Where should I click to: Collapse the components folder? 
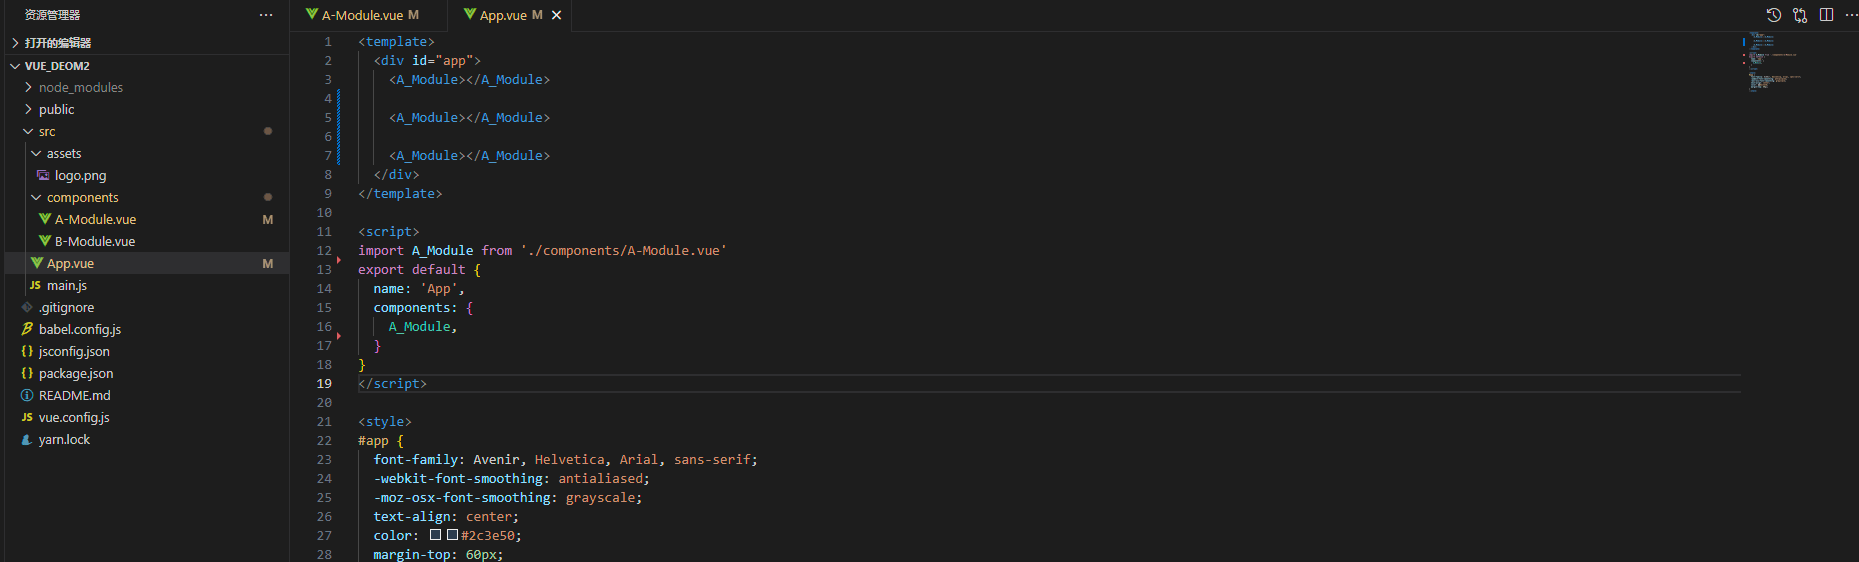click(x=36, y=197)
